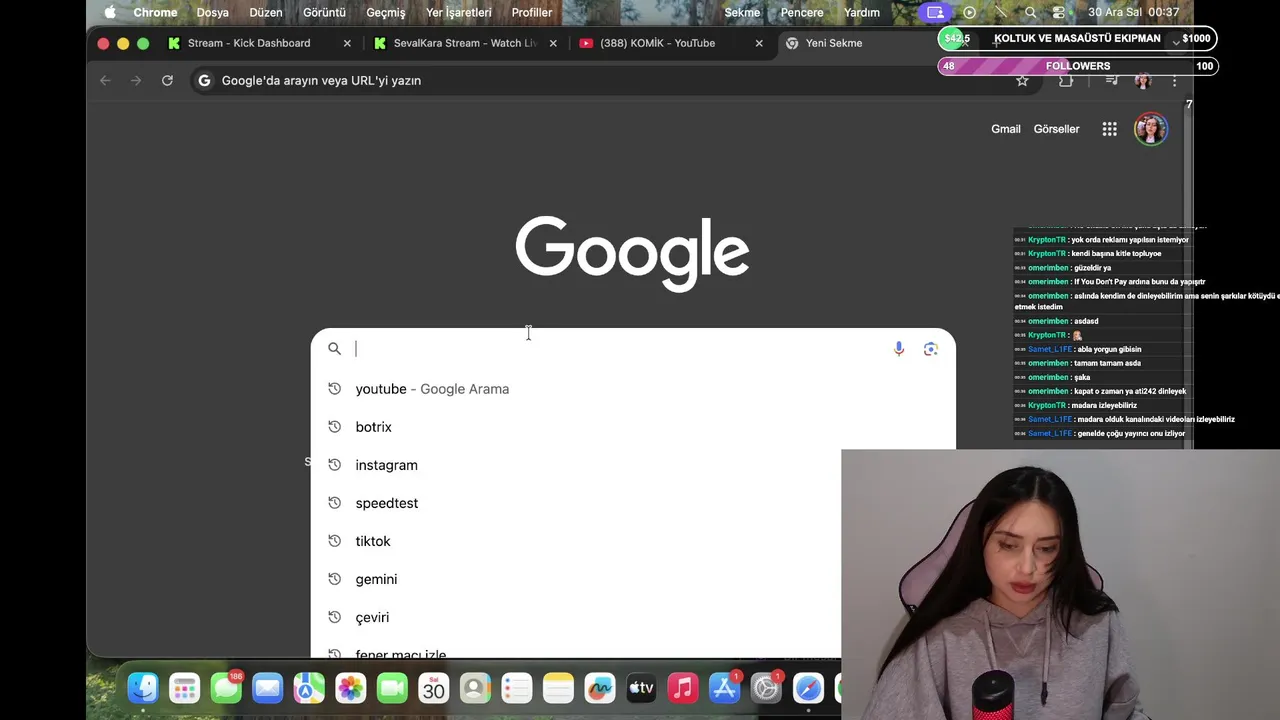1280x720 pixels.
Task: Open Launchpad from the dock
Action: click(x=184, y=688)
